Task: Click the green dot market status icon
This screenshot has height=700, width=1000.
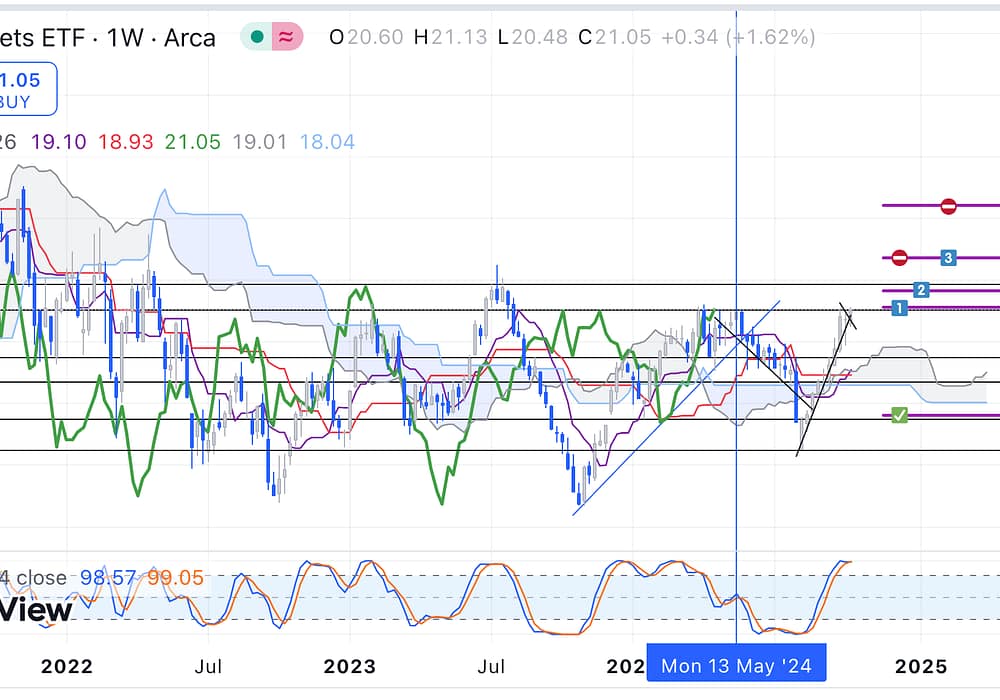Action: pyautogui.click(x=258, y=38)
